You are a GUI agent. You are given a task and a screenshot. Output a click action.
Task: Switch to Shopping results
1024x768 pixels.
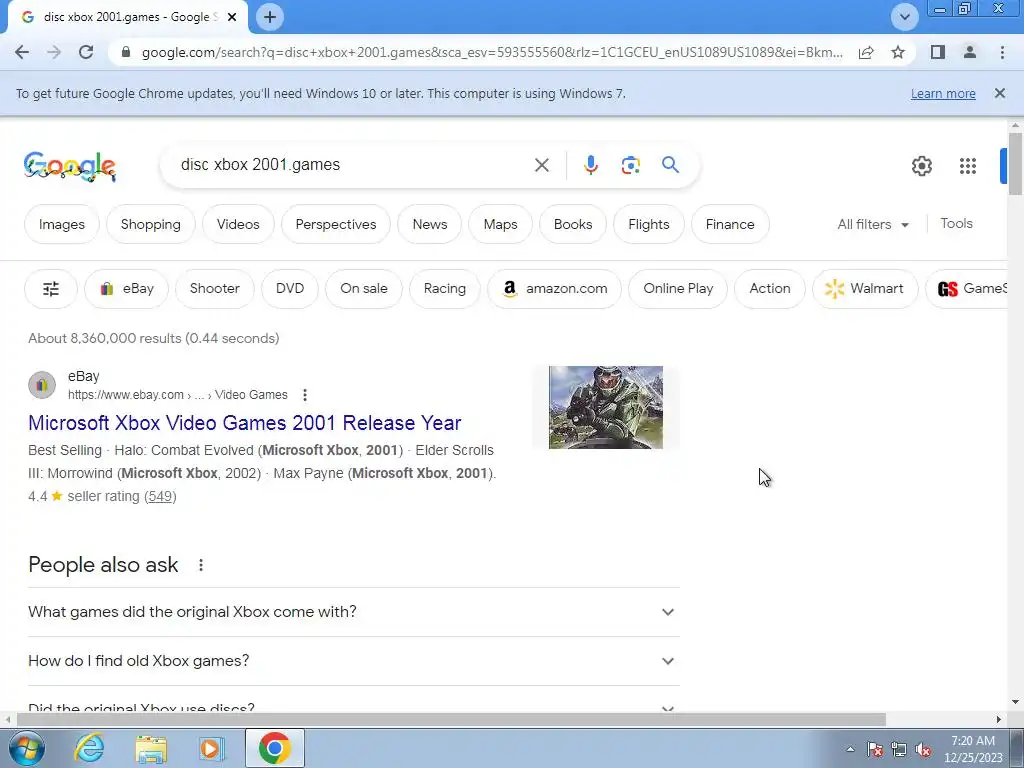[x=151, y=224]
